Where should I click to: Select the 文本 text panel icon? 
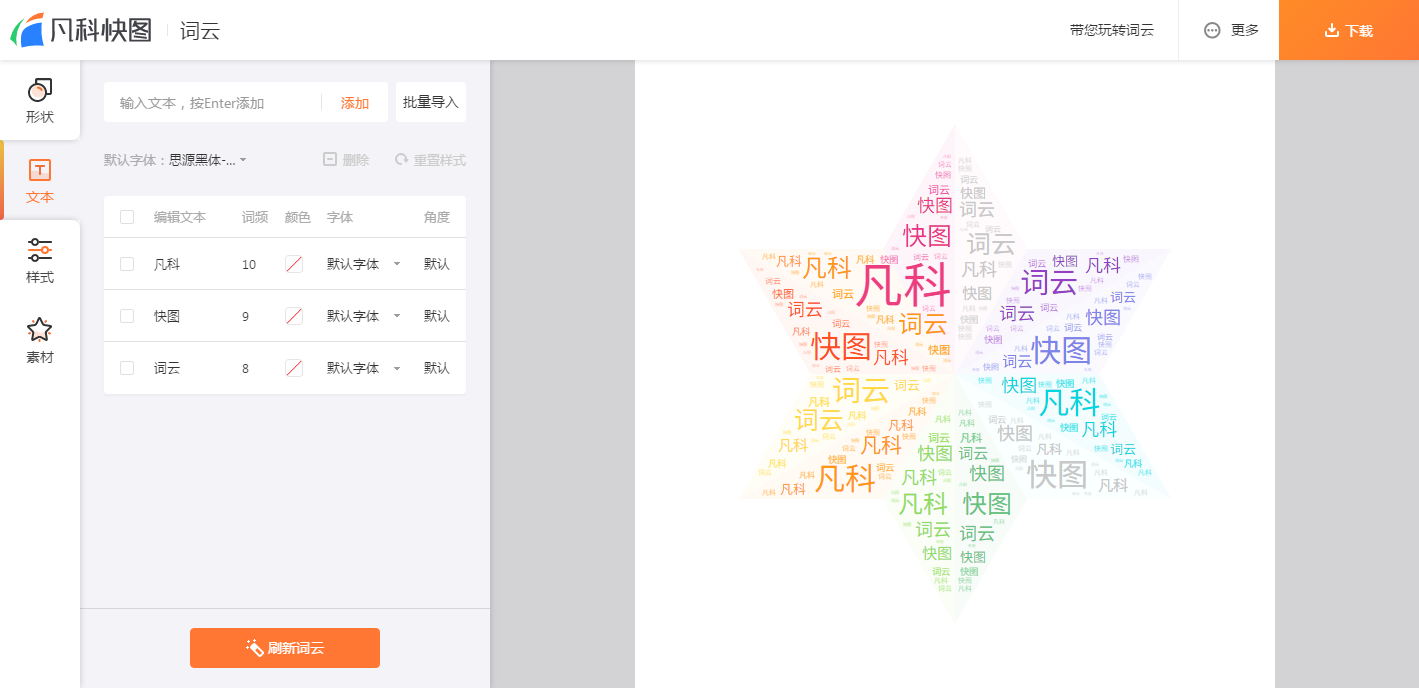point(40,170)
